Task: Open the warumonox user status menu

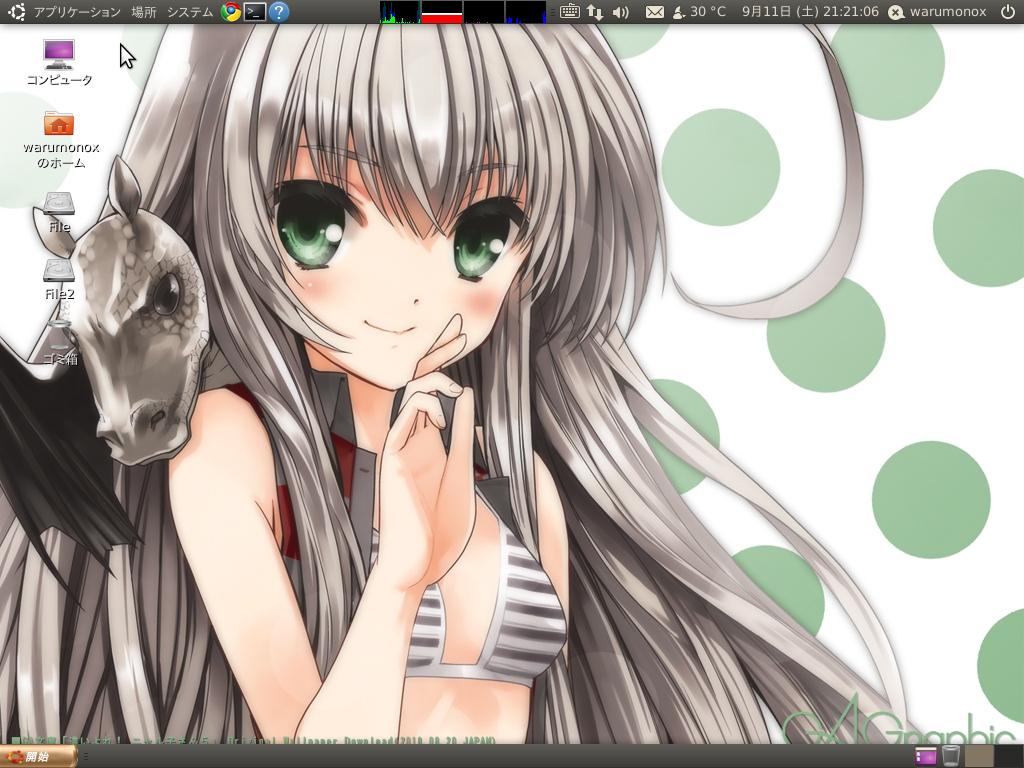Action: click(x=938, y=12)
